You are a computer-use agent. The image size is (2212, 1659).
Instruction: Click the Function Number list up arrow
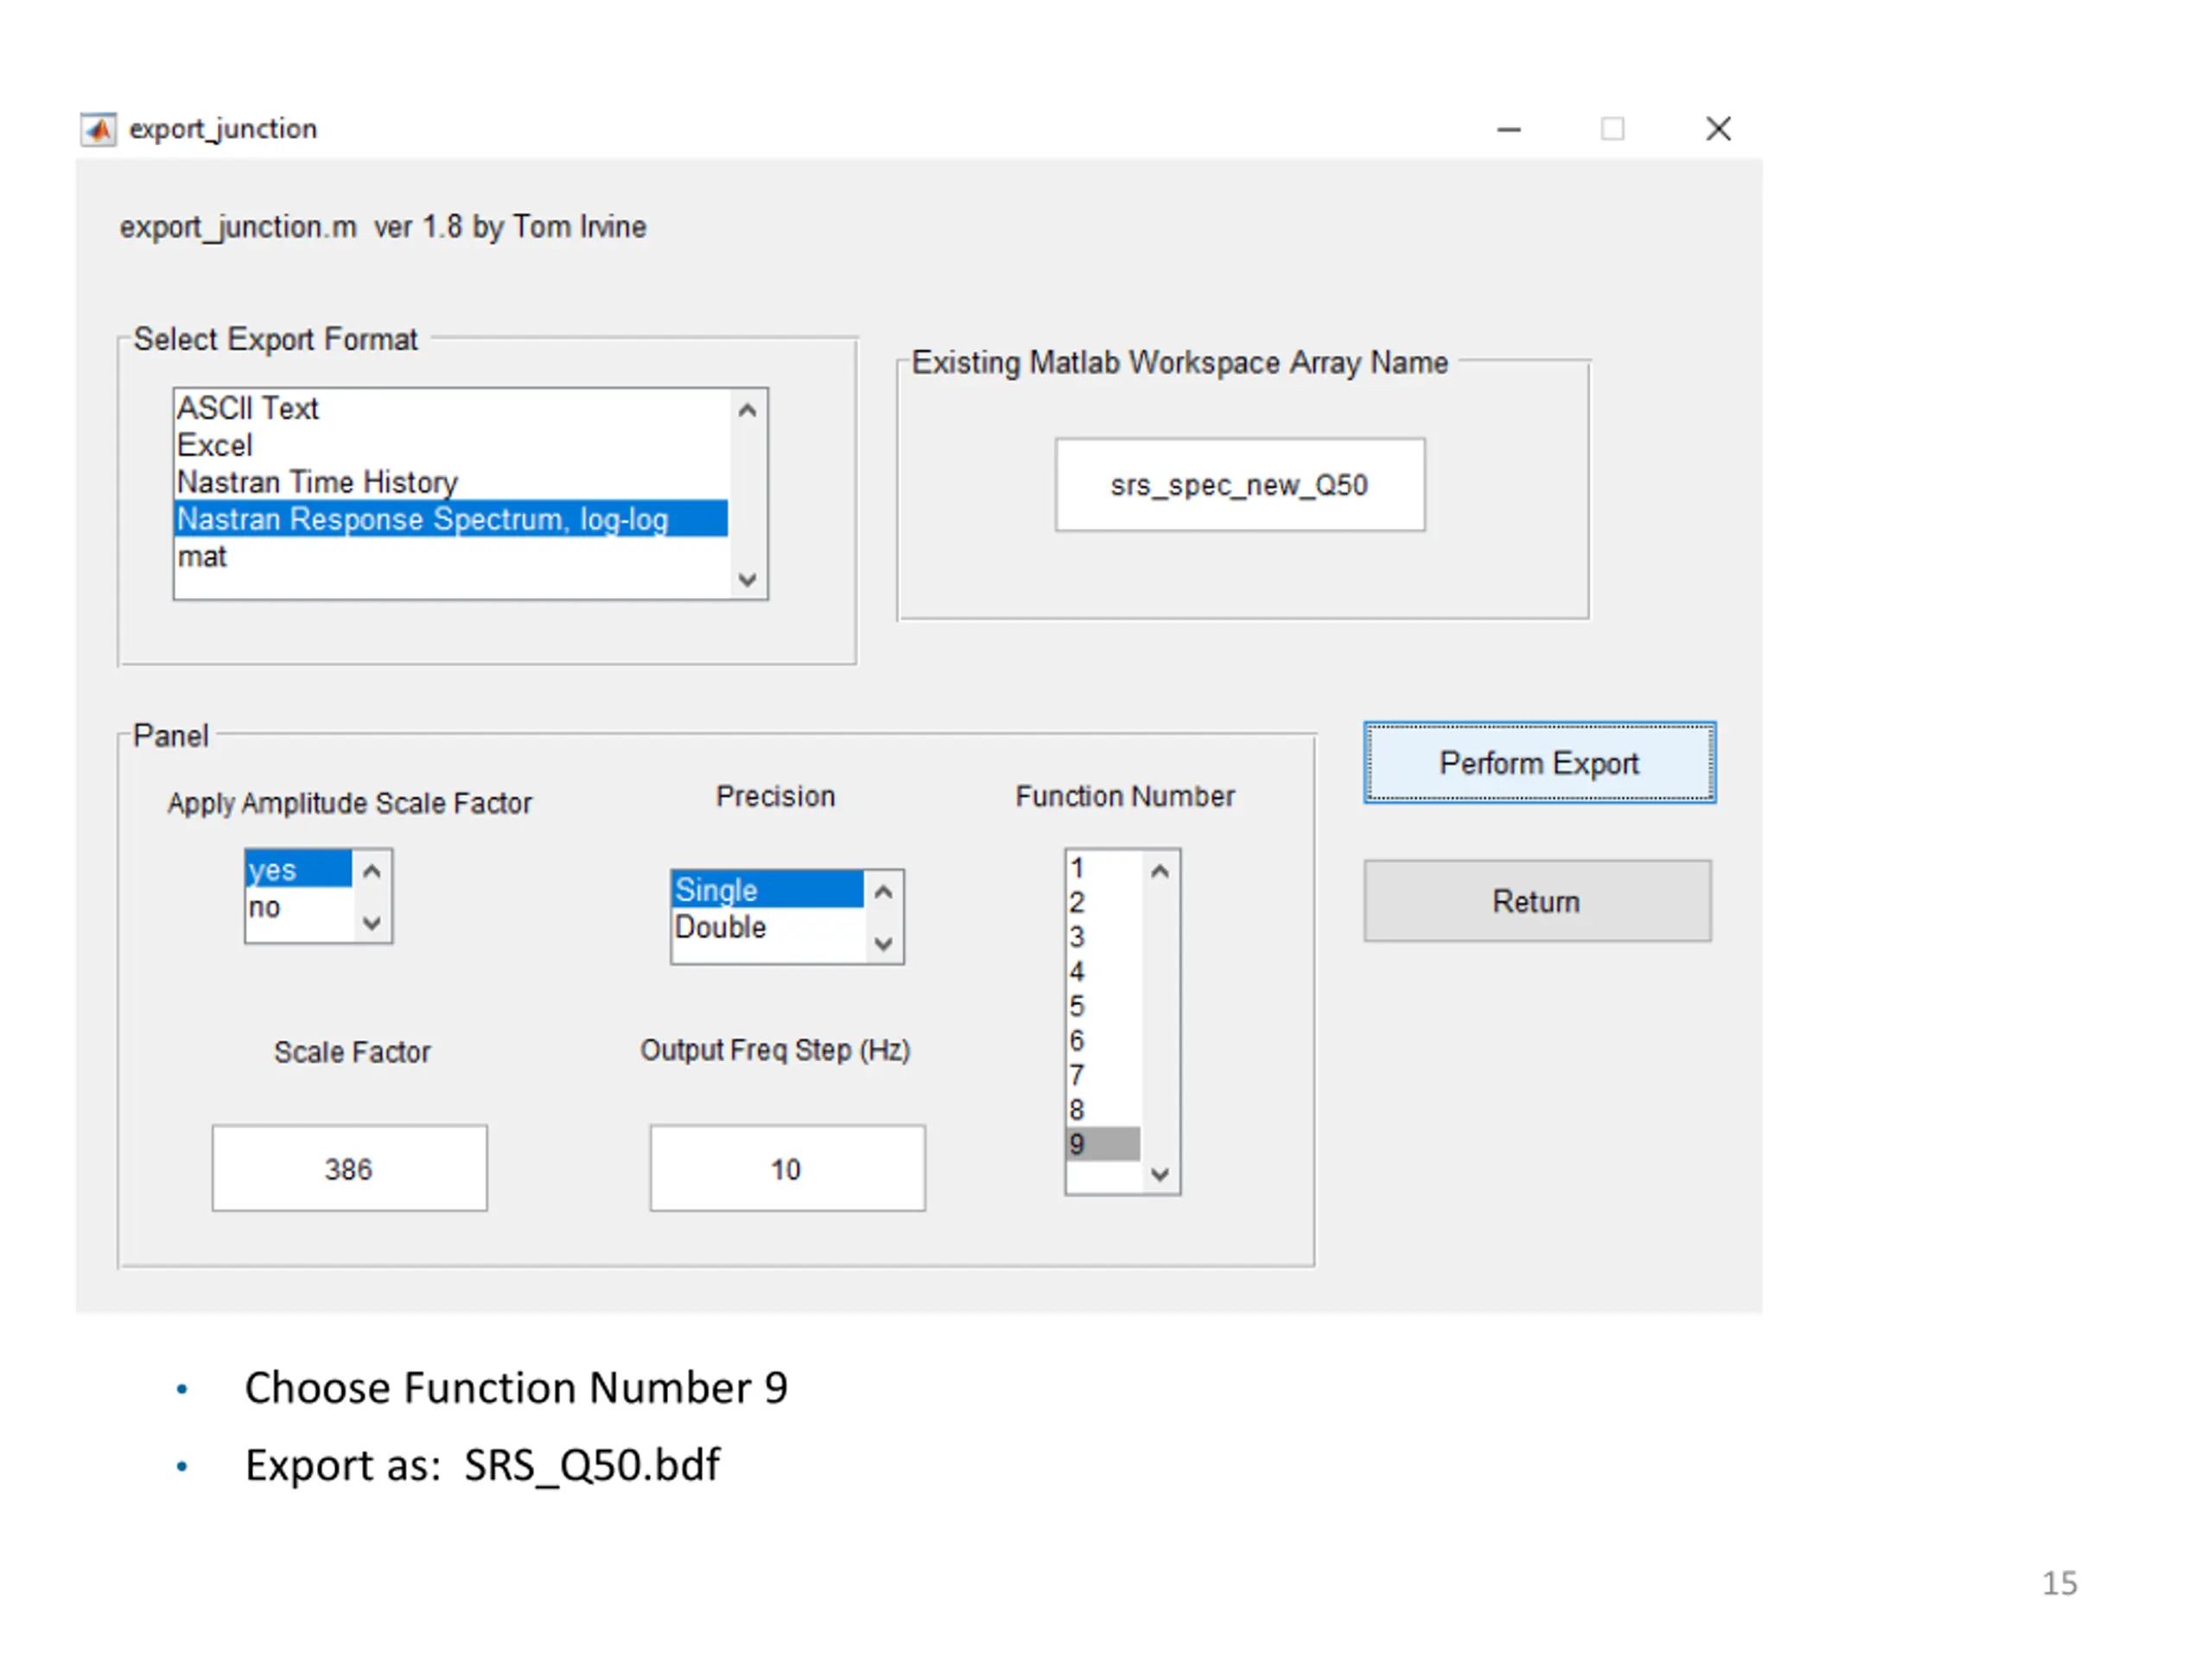1160,871
